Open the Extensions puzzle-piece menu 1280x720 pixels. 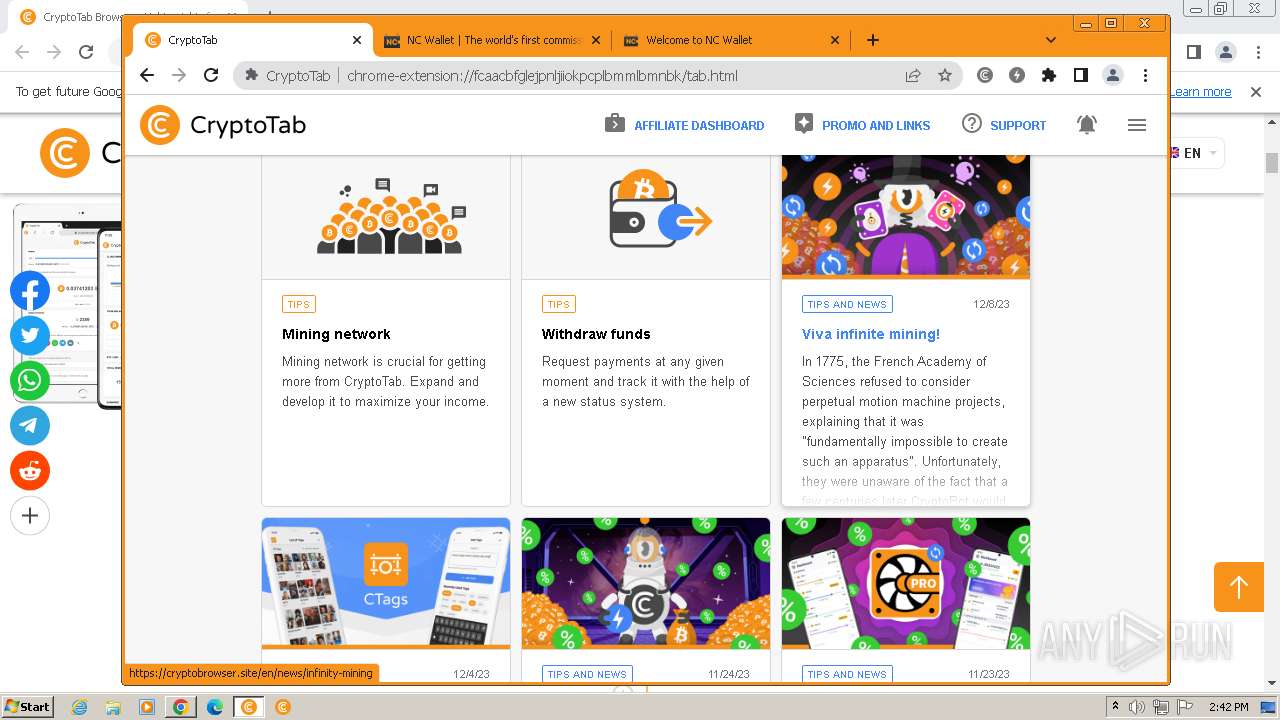tap(1049, 75)
